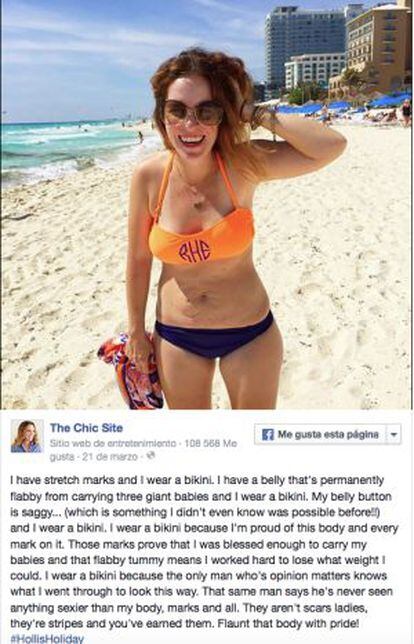The width and height of the screenshot is (414, 644).
Task: Click the tall gray hotel tower in background
Action: (304, 47)
